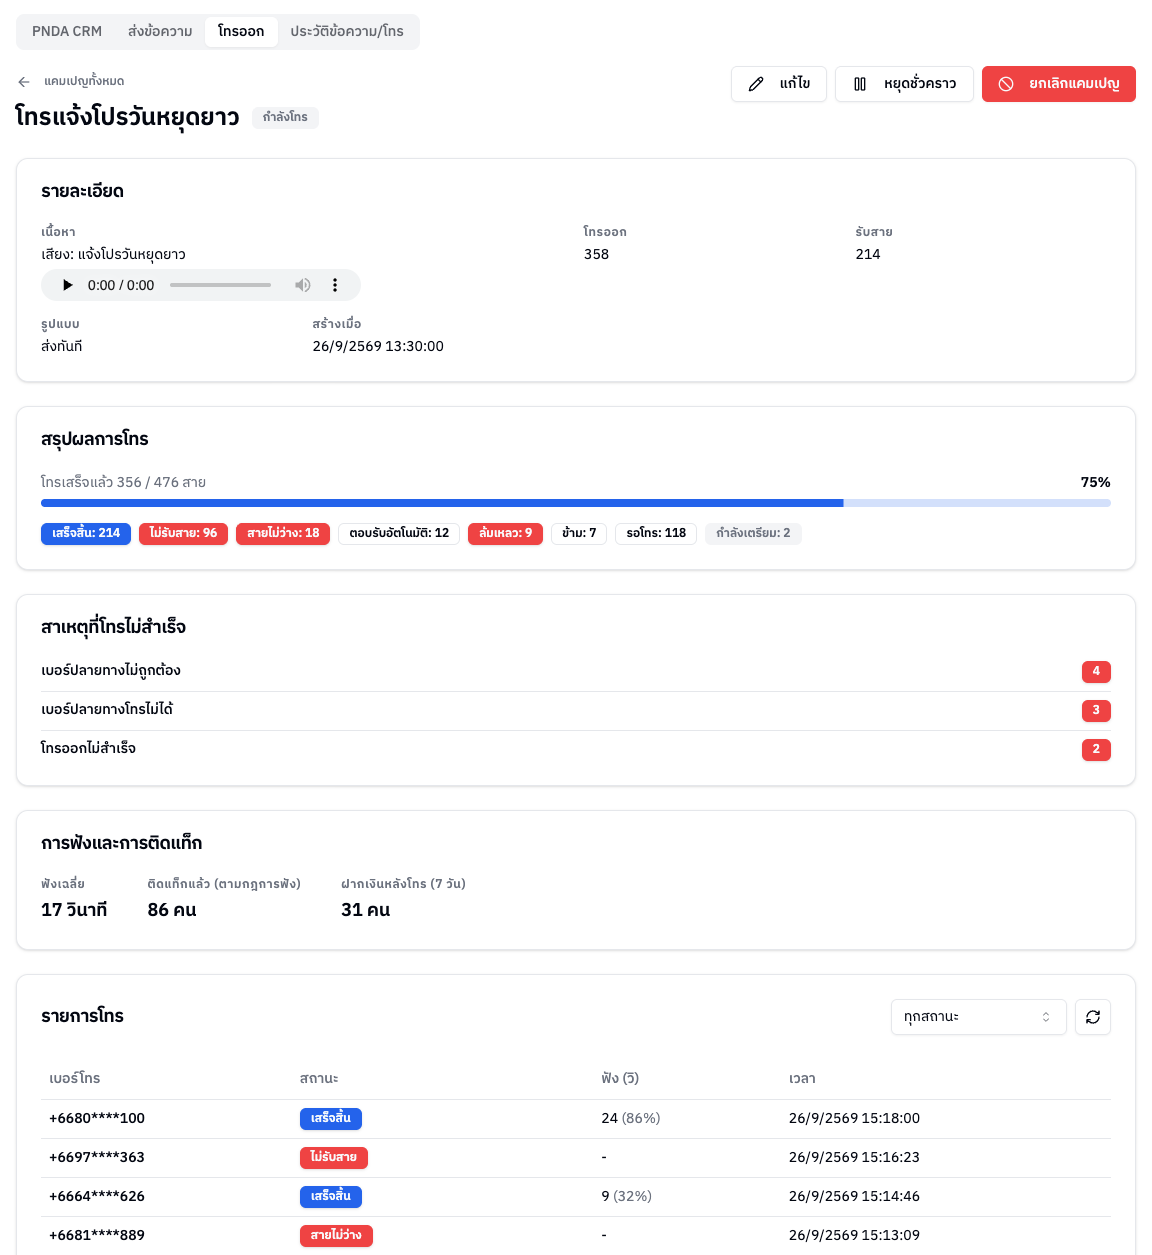Click the PNDA CRM tab
The image size is (1152, 1255).
point(67,32)
